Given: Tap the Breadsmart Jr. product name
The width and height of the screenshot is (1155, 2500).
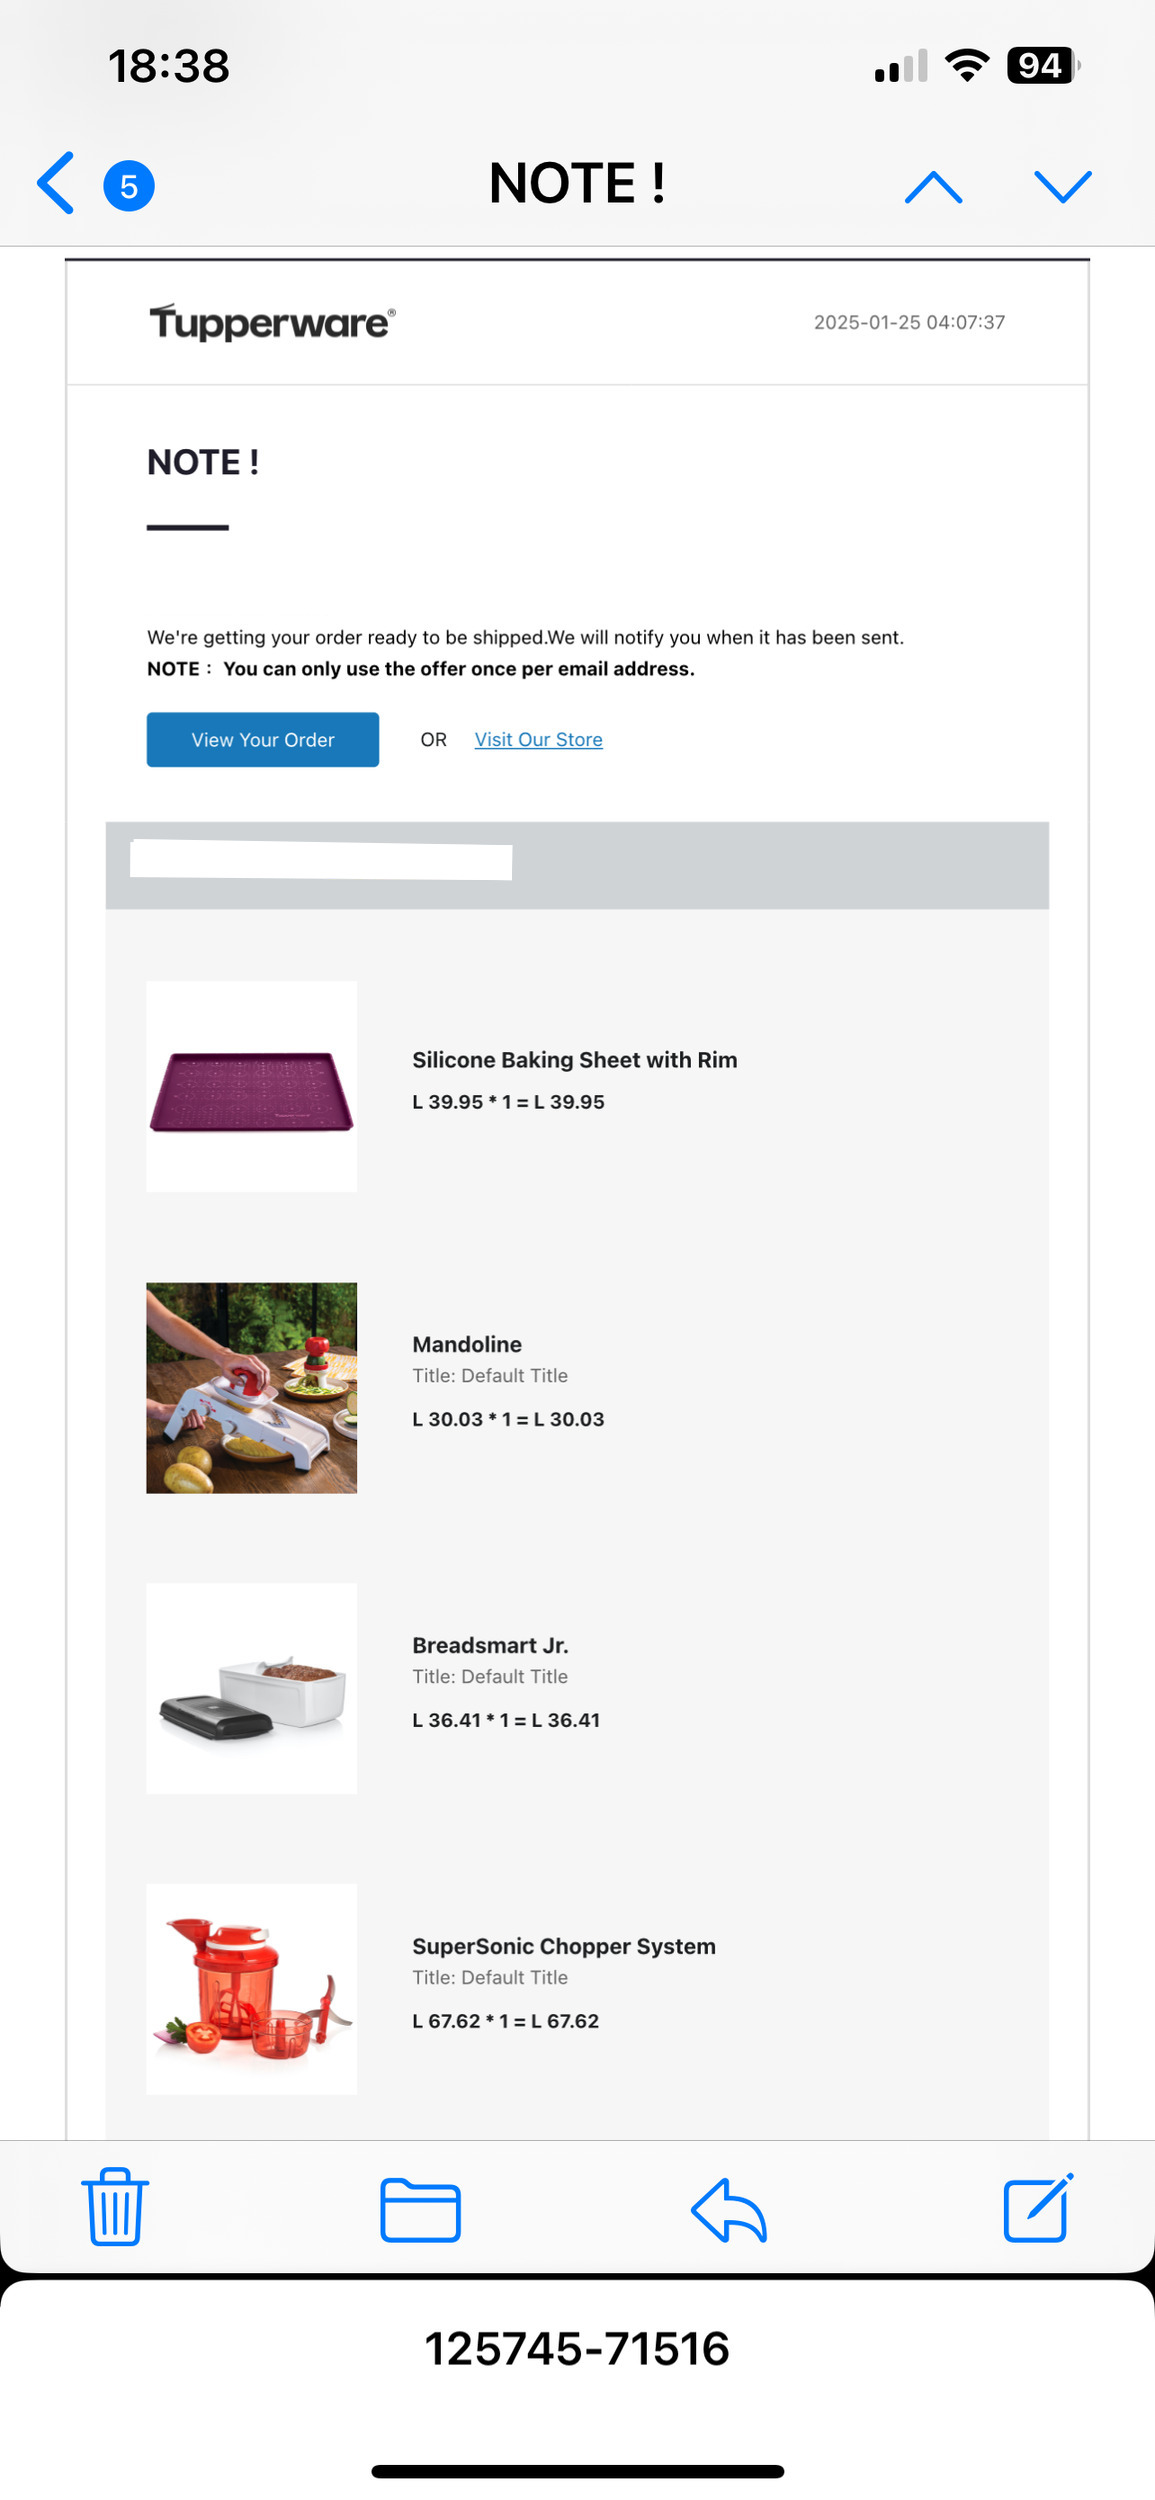Looking at the screenshot, I should click(x=490, y=1646).
